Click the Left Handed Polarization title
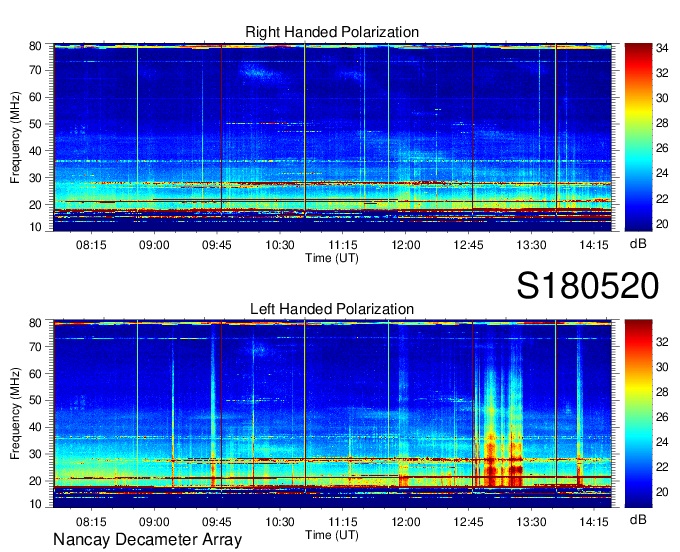This screenshot has width=680, height=552. click(x=332, y=309)
